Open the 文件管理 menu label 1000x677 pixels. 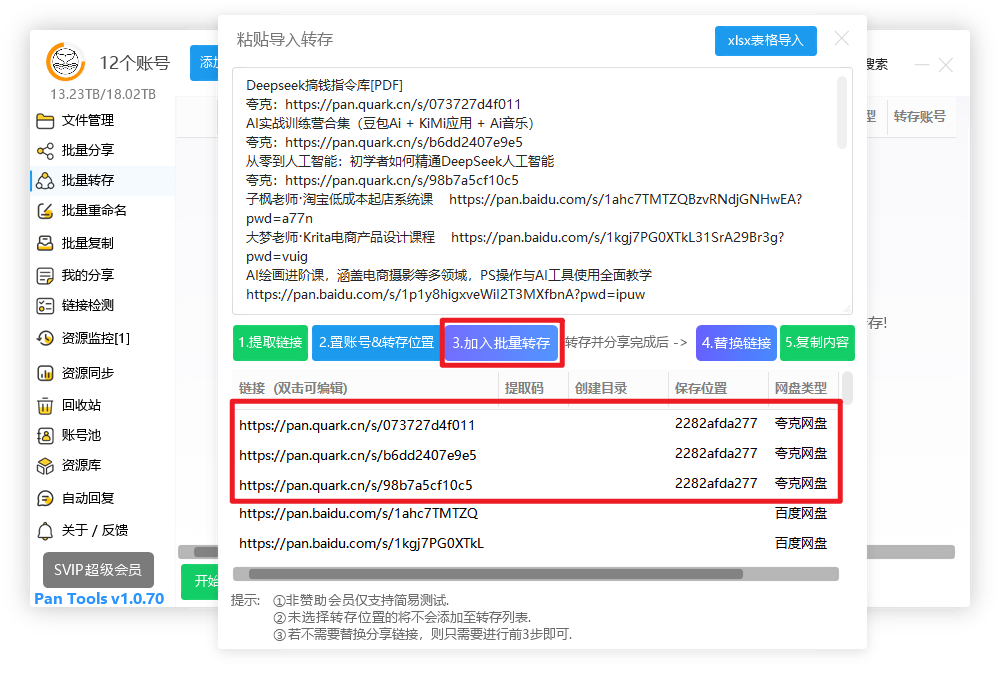click(x=88, y=120)
